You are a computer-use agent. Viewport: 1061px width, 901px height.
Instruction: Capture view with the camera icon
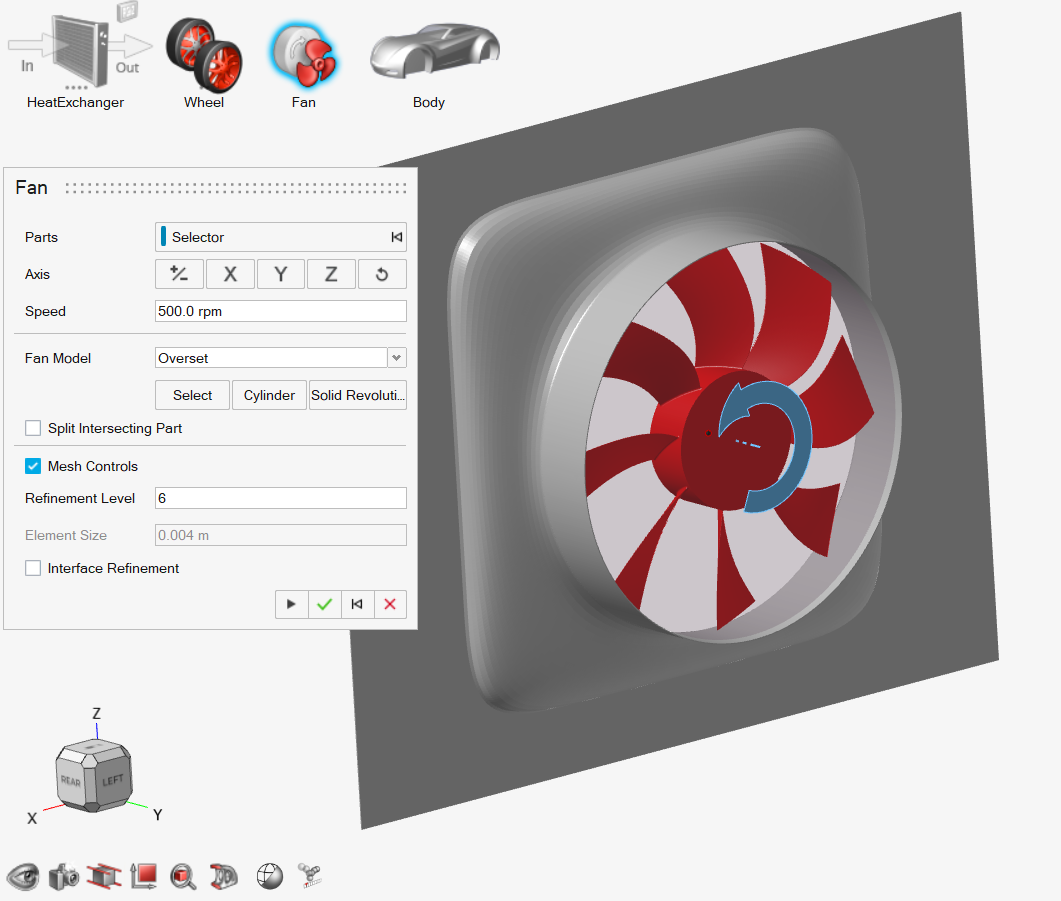tap(63, 877)
